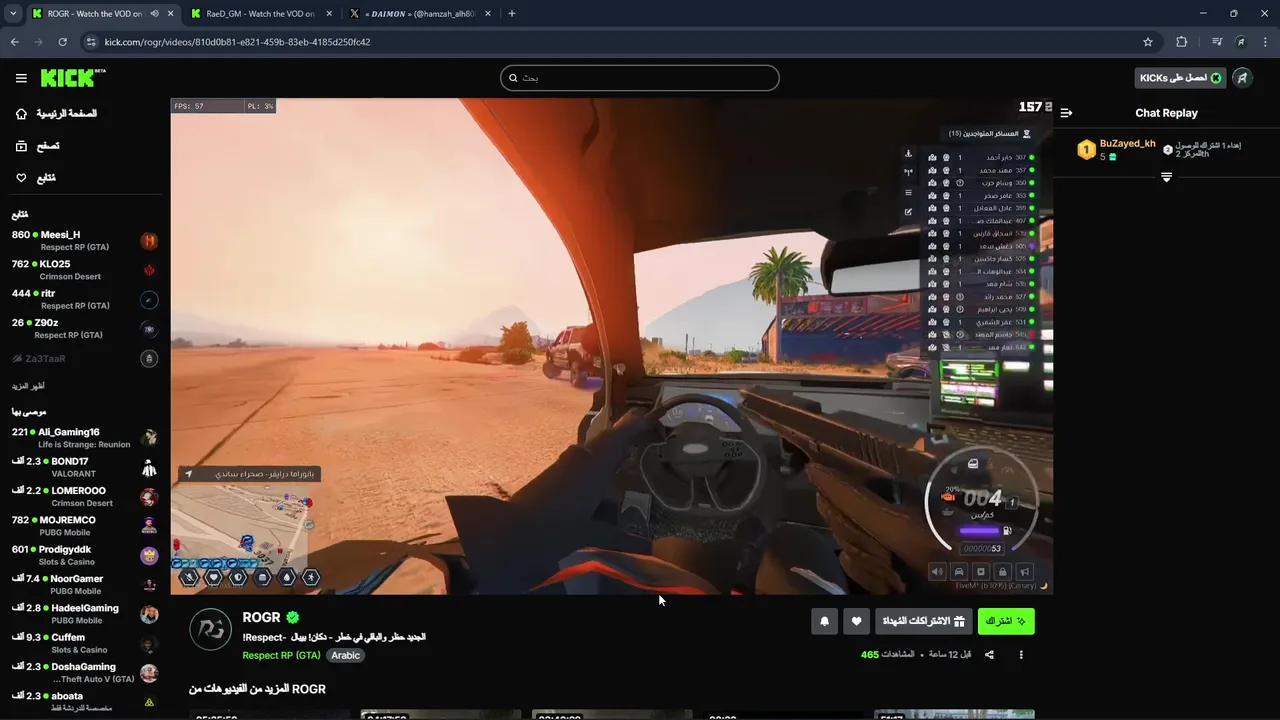Click the gift subscriptions button
This screenshot has height=720, width=1280.
point(924,621)
